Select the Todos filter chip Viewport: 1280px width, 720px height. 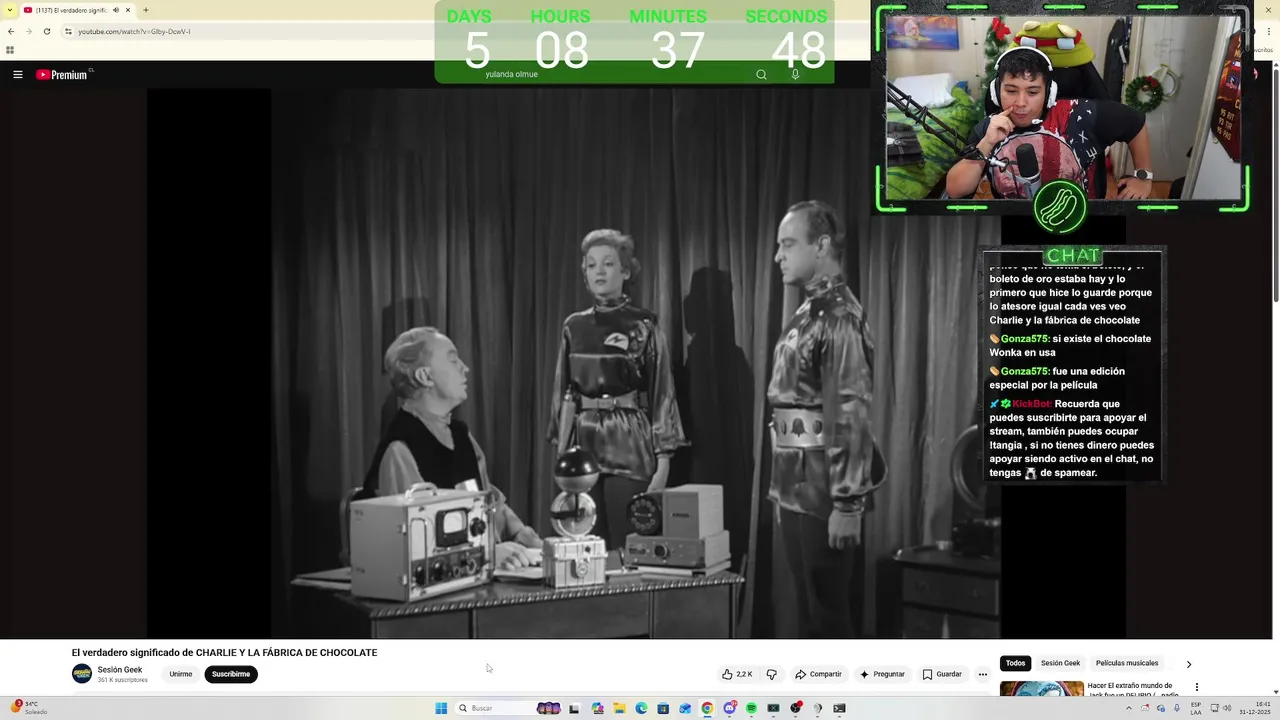pyautogui.click(x=1015, y=663)
